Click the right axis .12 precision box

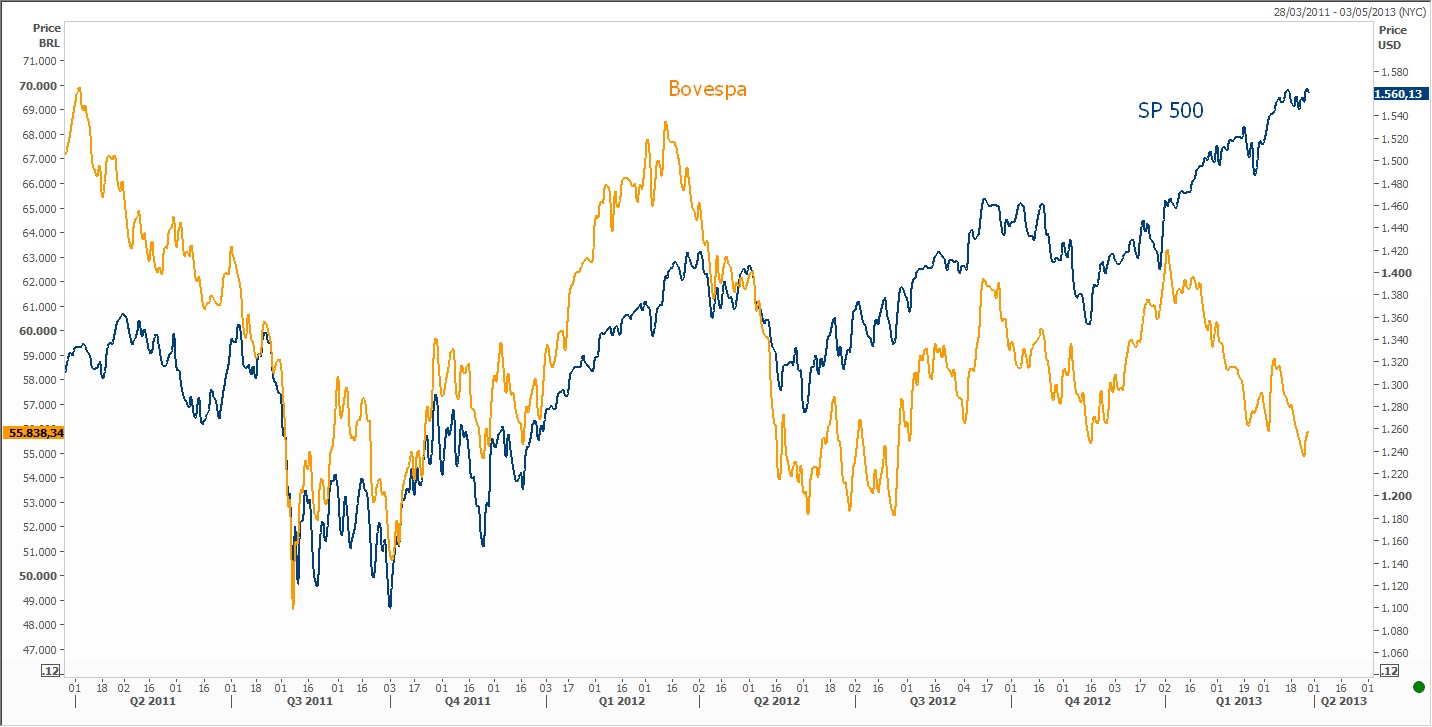click(x=1388, y=670)
